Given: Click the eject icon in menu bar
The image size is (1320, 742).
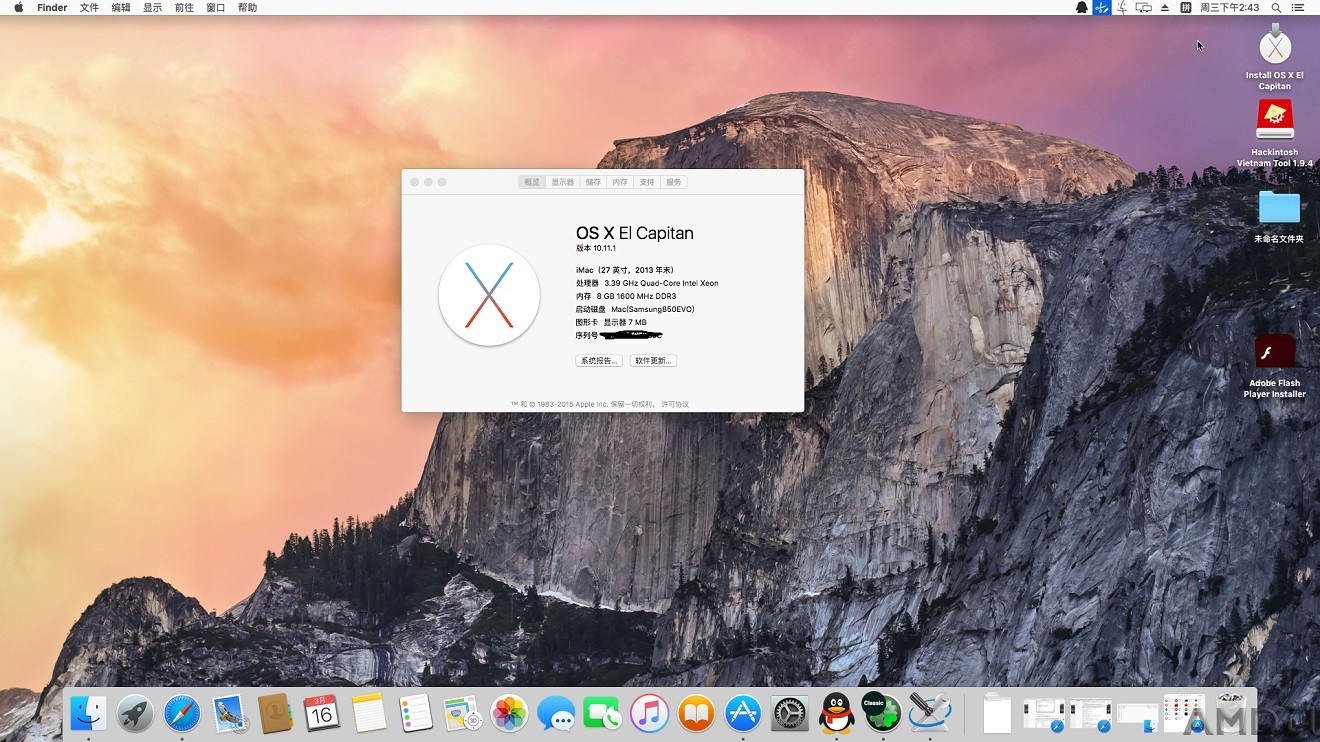Looking at the screenshot, I should click(1164, 7).
